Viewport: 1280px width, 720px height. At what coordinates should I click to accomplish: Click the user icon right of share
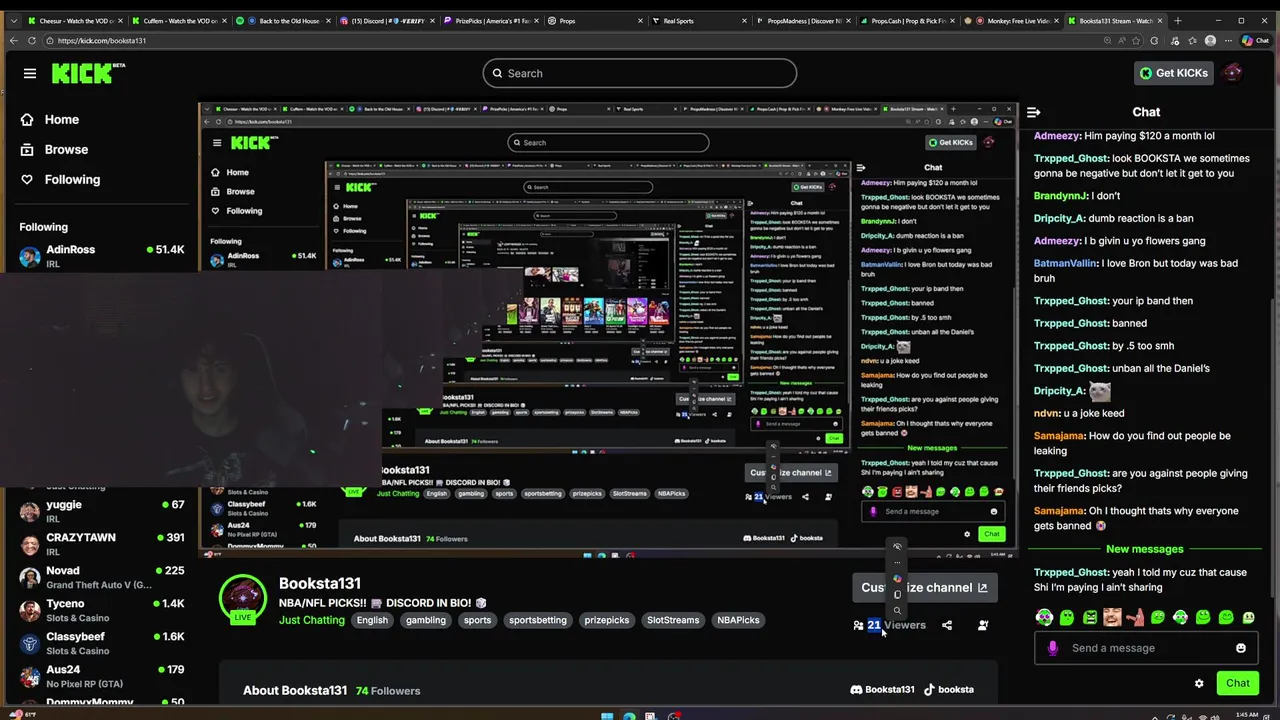tap(983, 625)
